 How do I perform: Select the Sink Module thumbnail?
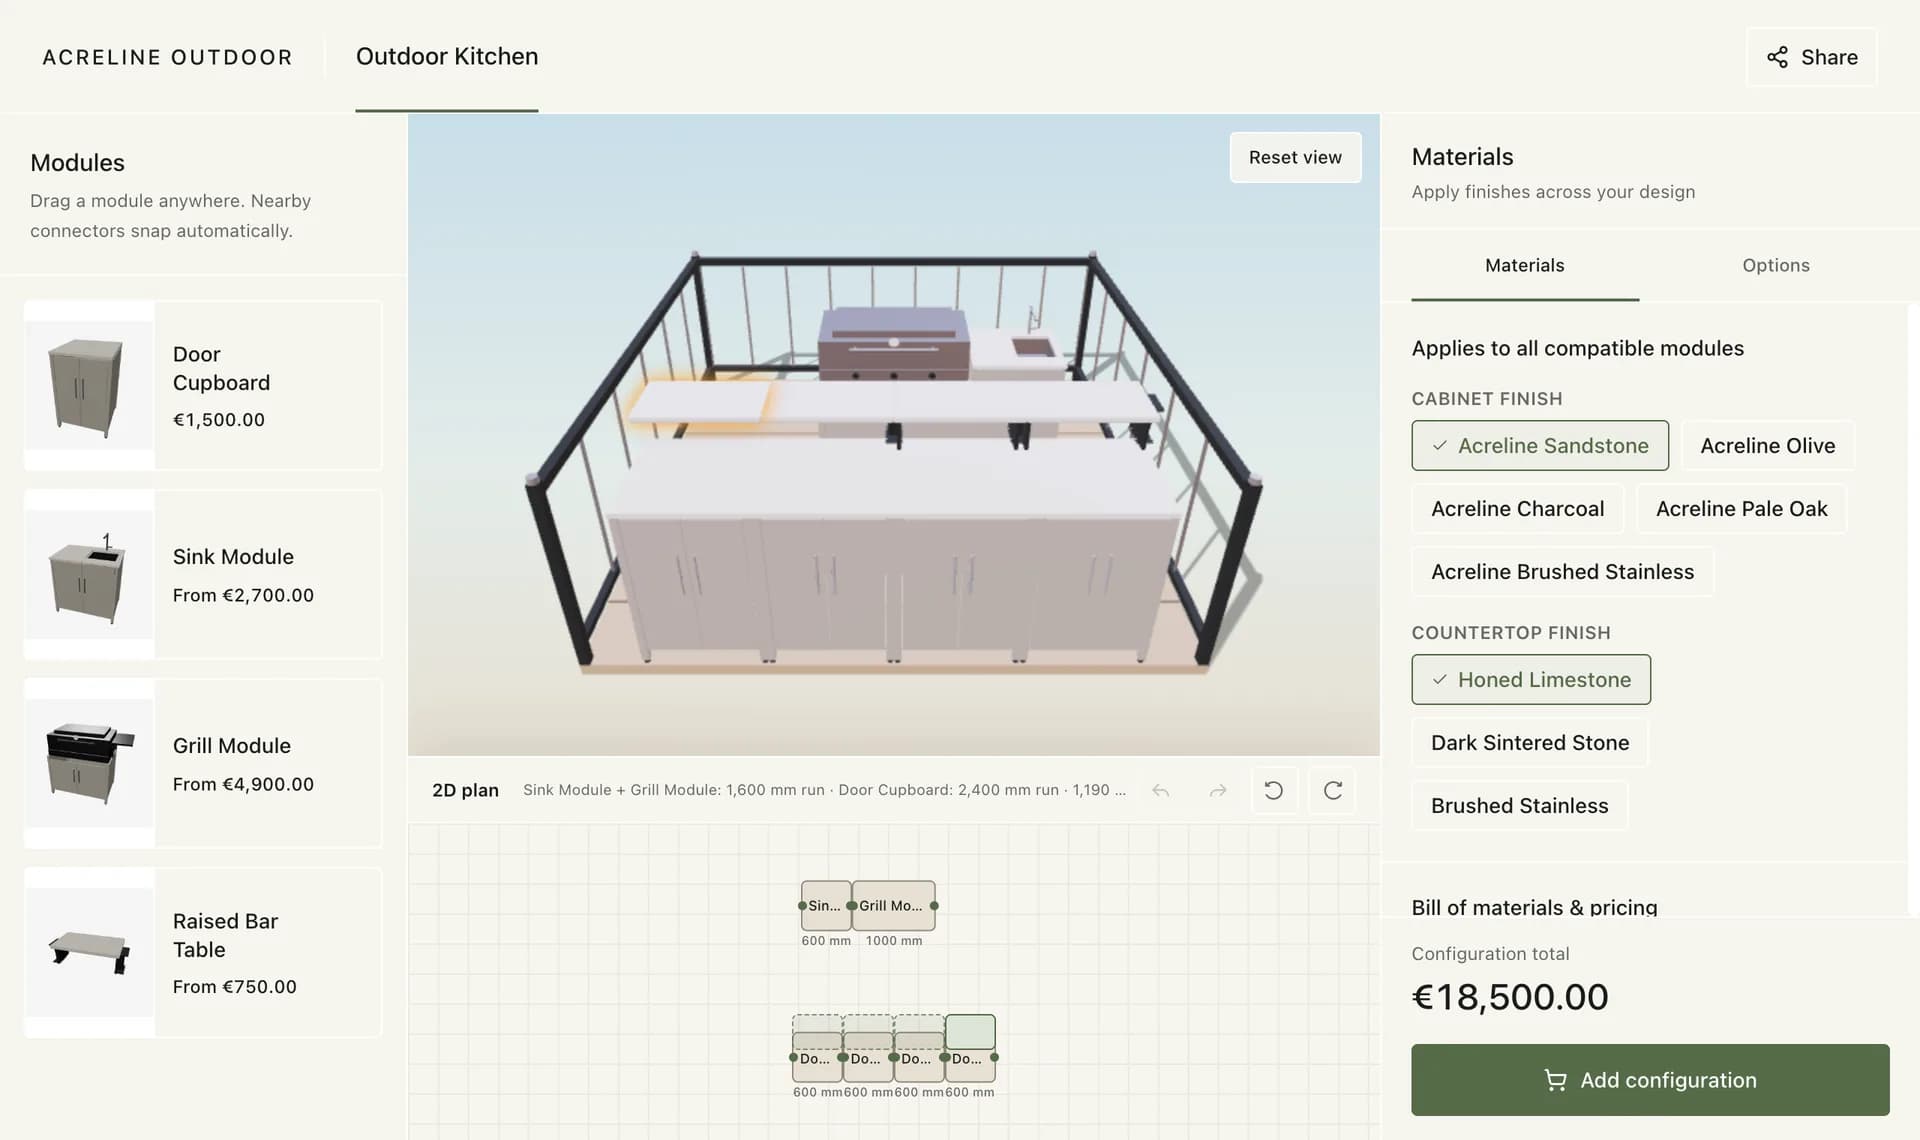point(89,574)
